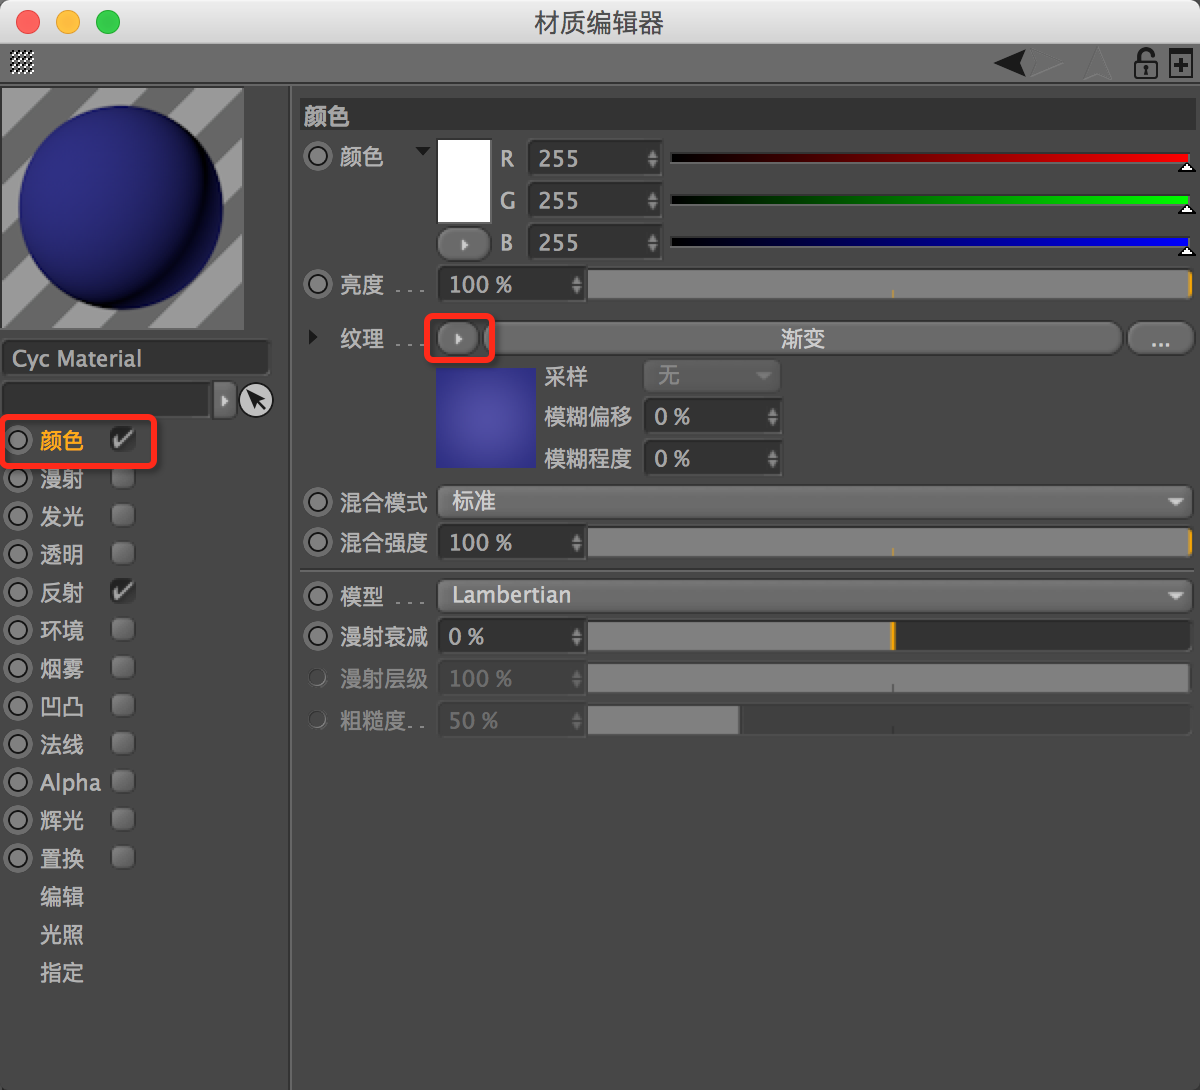This screenshot has width=1200, height=1090.
Task: Click the Cyc Material name field
Action: [x=136, y=359]
